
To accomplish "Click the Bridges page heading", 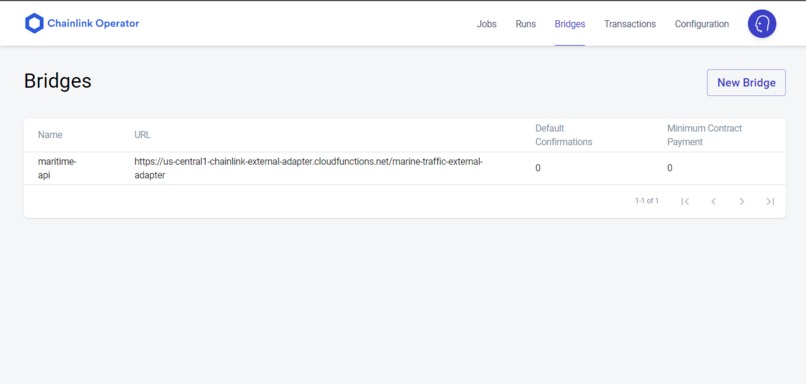I will click(x=58, y=81).
